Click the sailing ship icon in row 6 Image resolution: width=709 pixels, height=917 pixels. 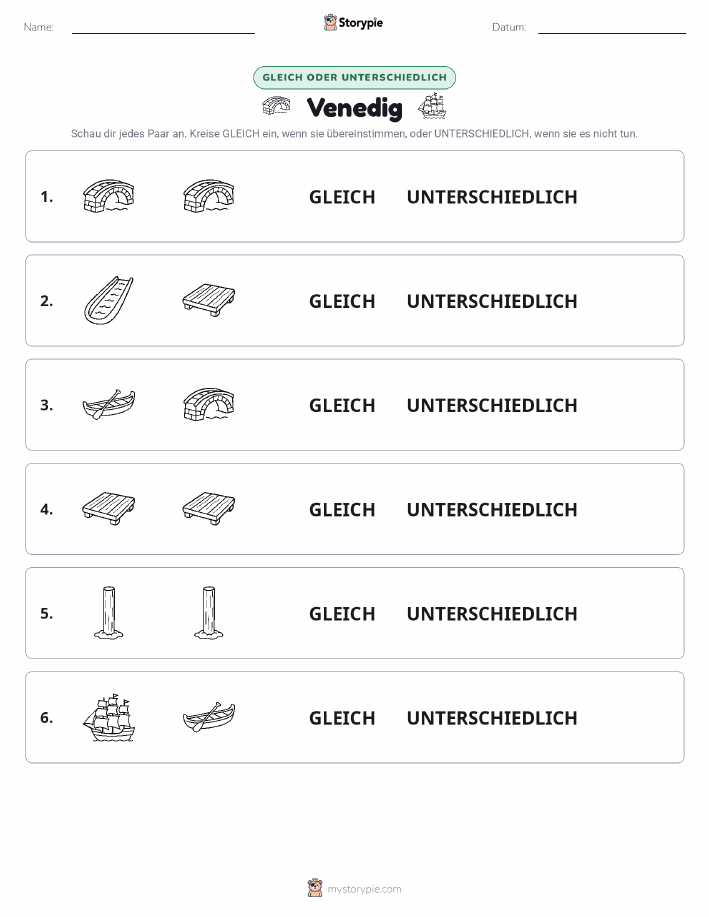coord(109,718)
